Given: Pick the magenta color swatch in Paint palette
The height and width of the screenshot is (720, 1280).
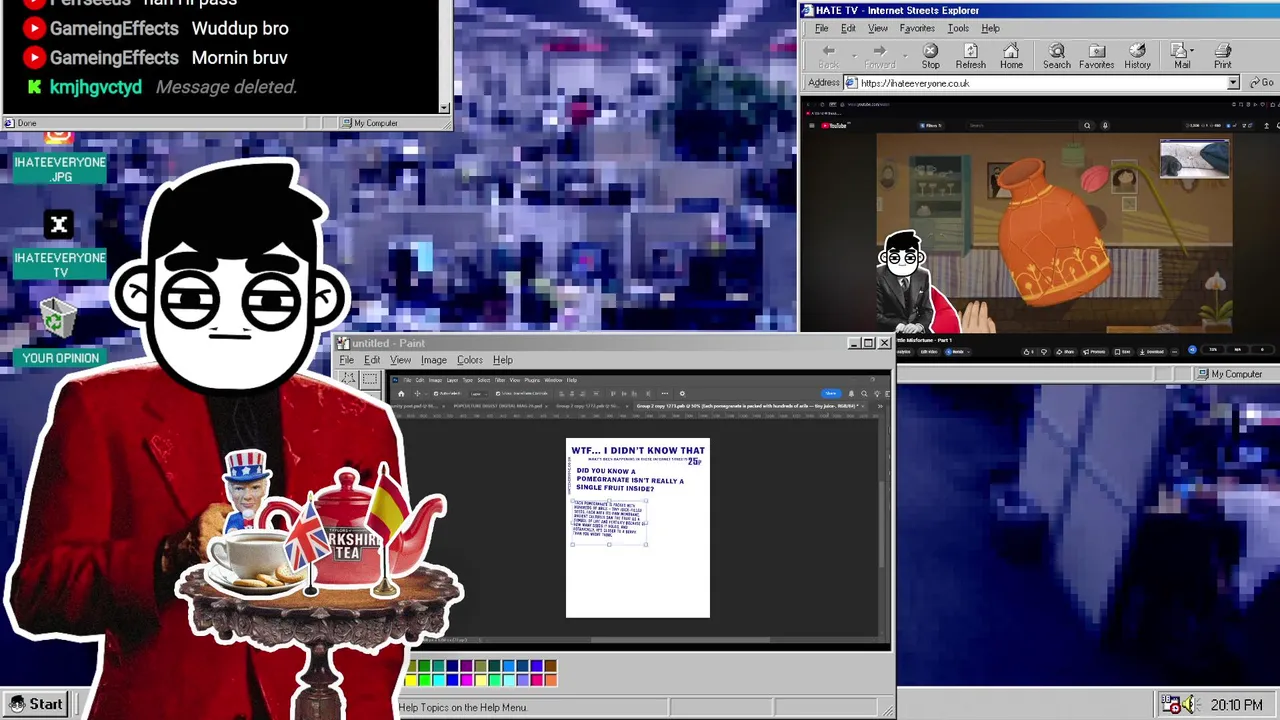Looking at the screenshot, I should 466,680.
